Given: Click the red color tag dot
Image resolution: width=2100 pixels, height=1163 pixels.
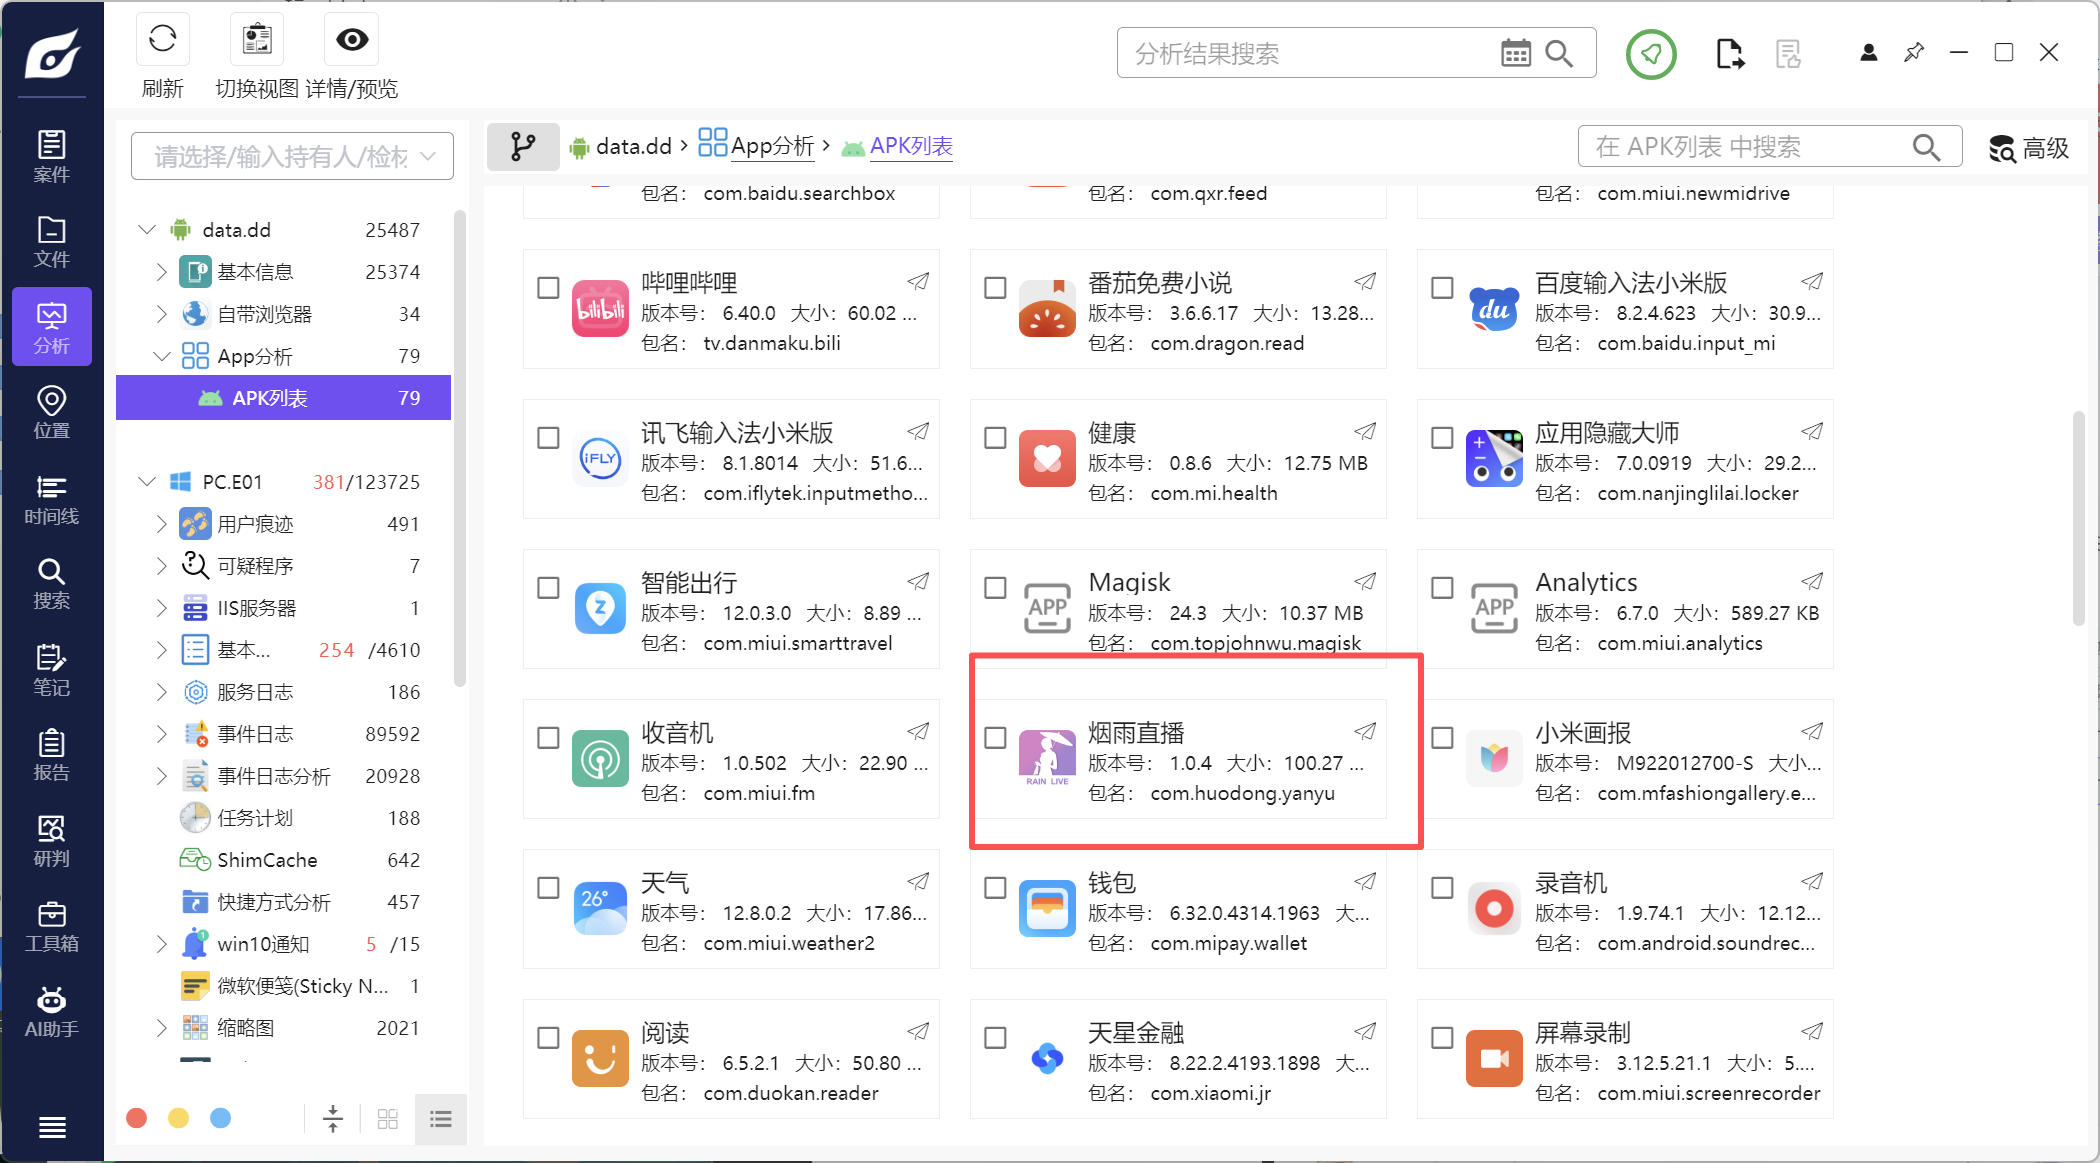Looking at the screenshot, I should pos(137,1118).
